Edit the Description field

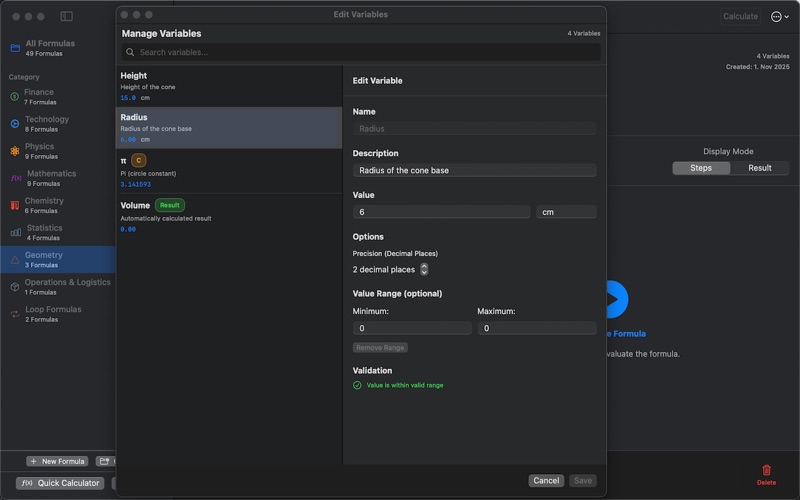(474, 170)
